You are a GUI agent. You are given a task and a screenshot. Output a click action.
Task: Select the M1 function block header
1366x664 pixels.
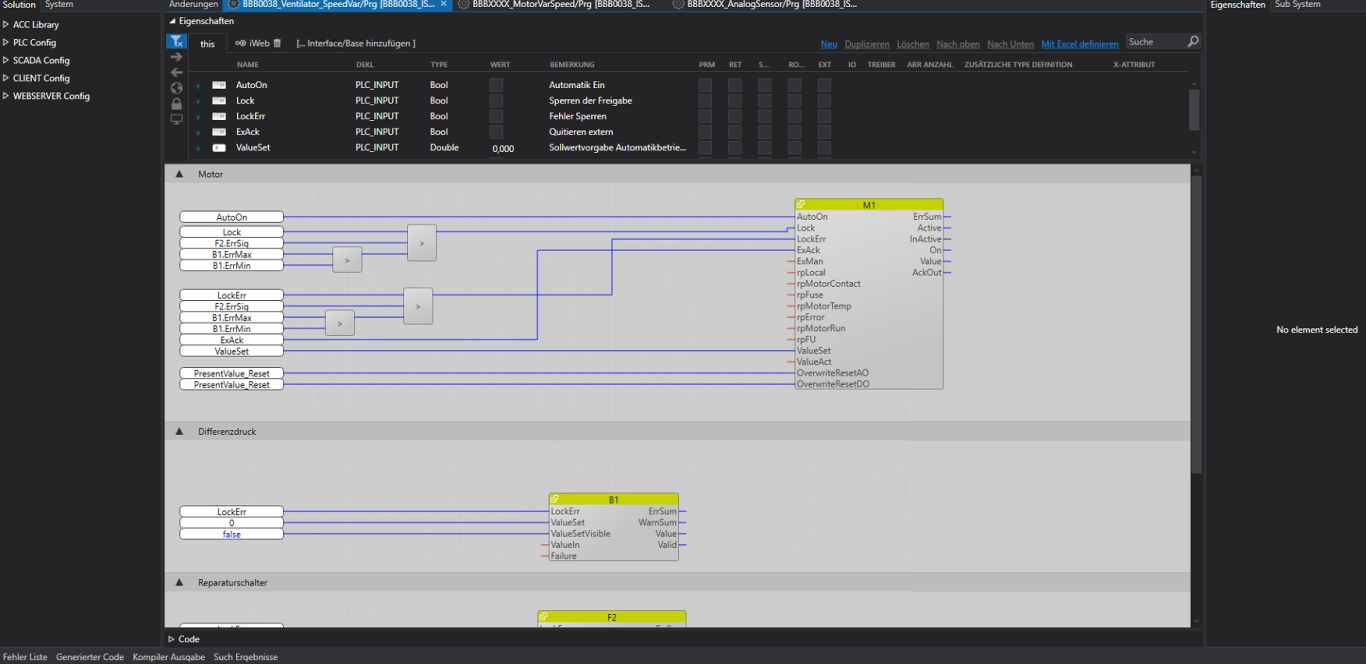point(868,205)
